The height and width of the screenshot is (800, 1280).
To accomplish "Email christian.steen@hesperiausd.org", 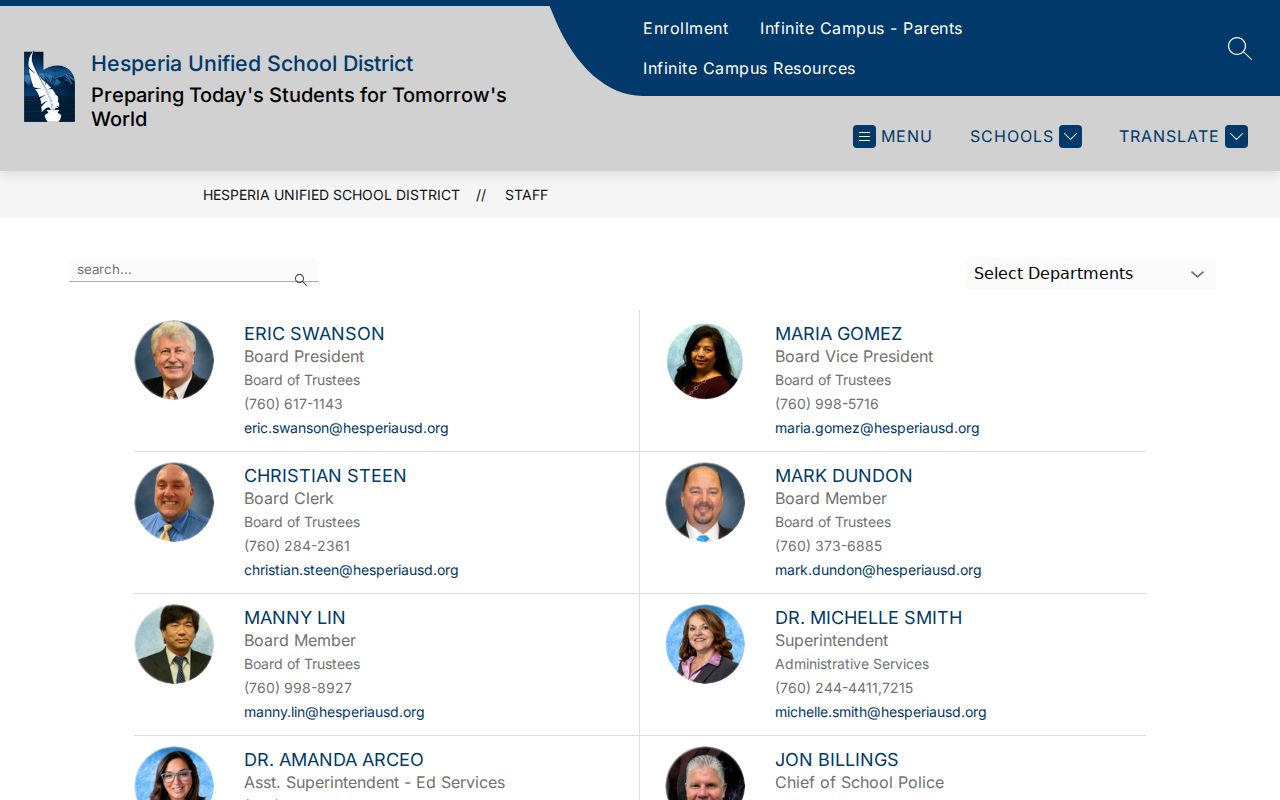I will click(351, 570).
